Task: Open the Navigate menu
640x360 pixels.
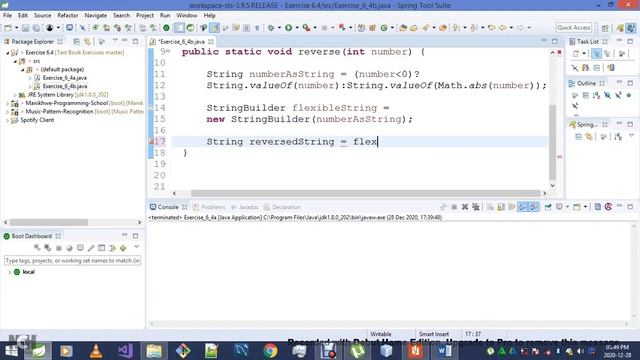Action: (96, 16)
